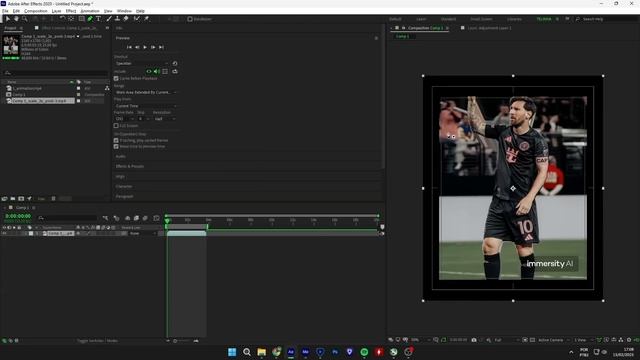
Task: Toggle 'If caching, play cached frames' checkbox
Action: (116, 140)
